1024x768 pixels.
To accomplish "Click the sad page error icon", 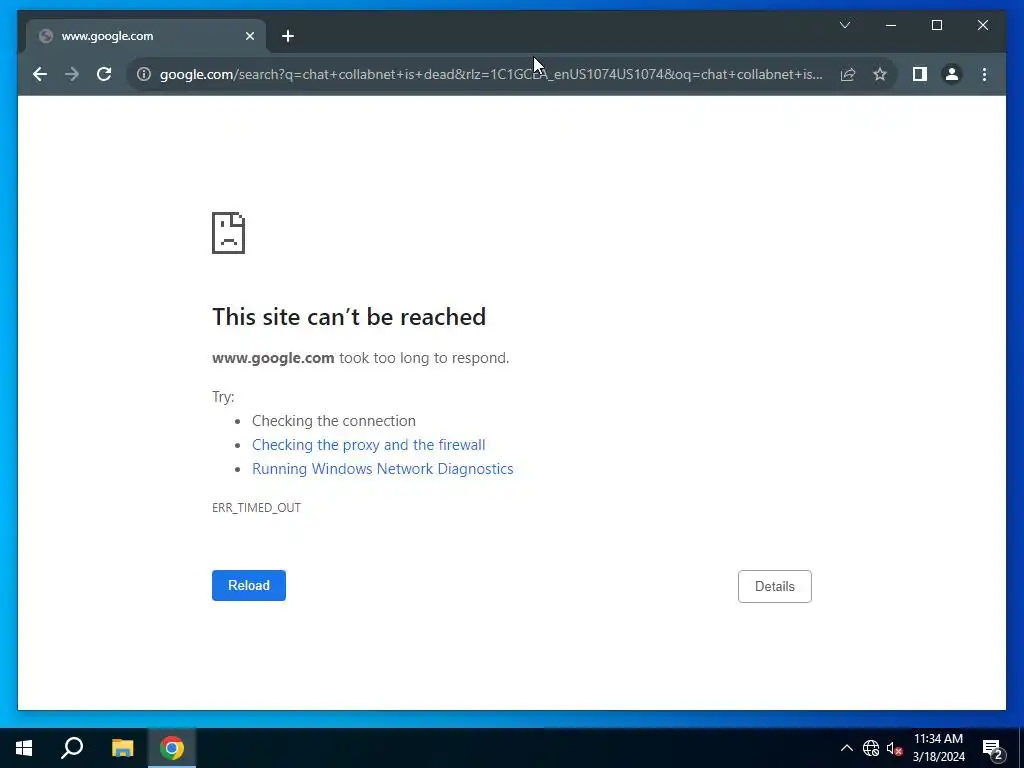I will [229, 233].
